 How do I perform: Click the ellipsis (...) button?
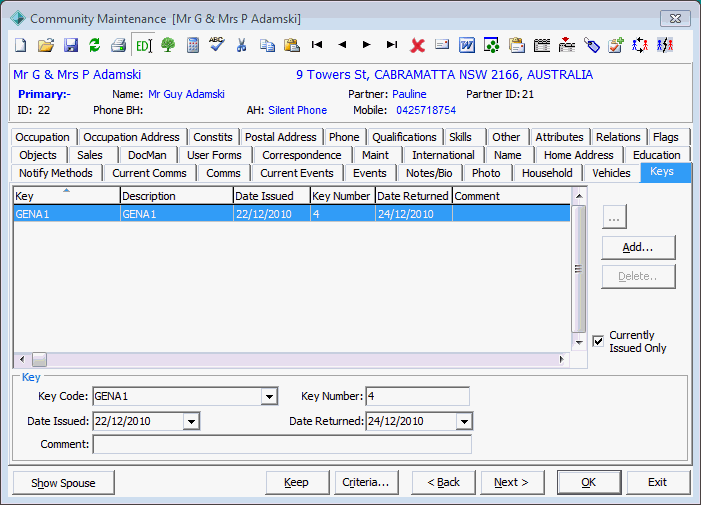[x=614, y=217]
